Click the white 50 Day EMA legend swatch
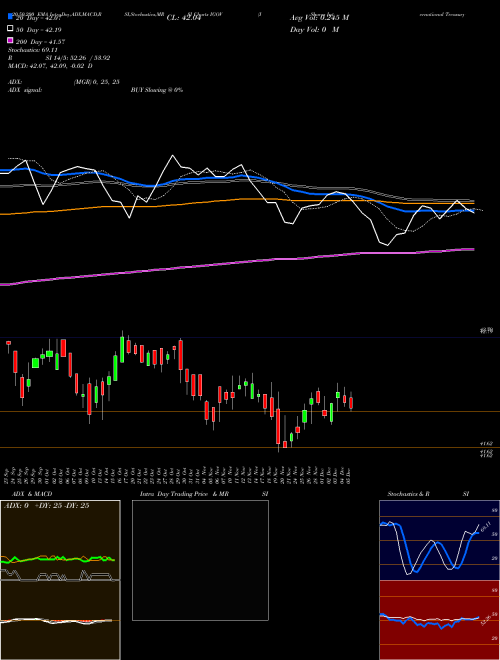 10,29
